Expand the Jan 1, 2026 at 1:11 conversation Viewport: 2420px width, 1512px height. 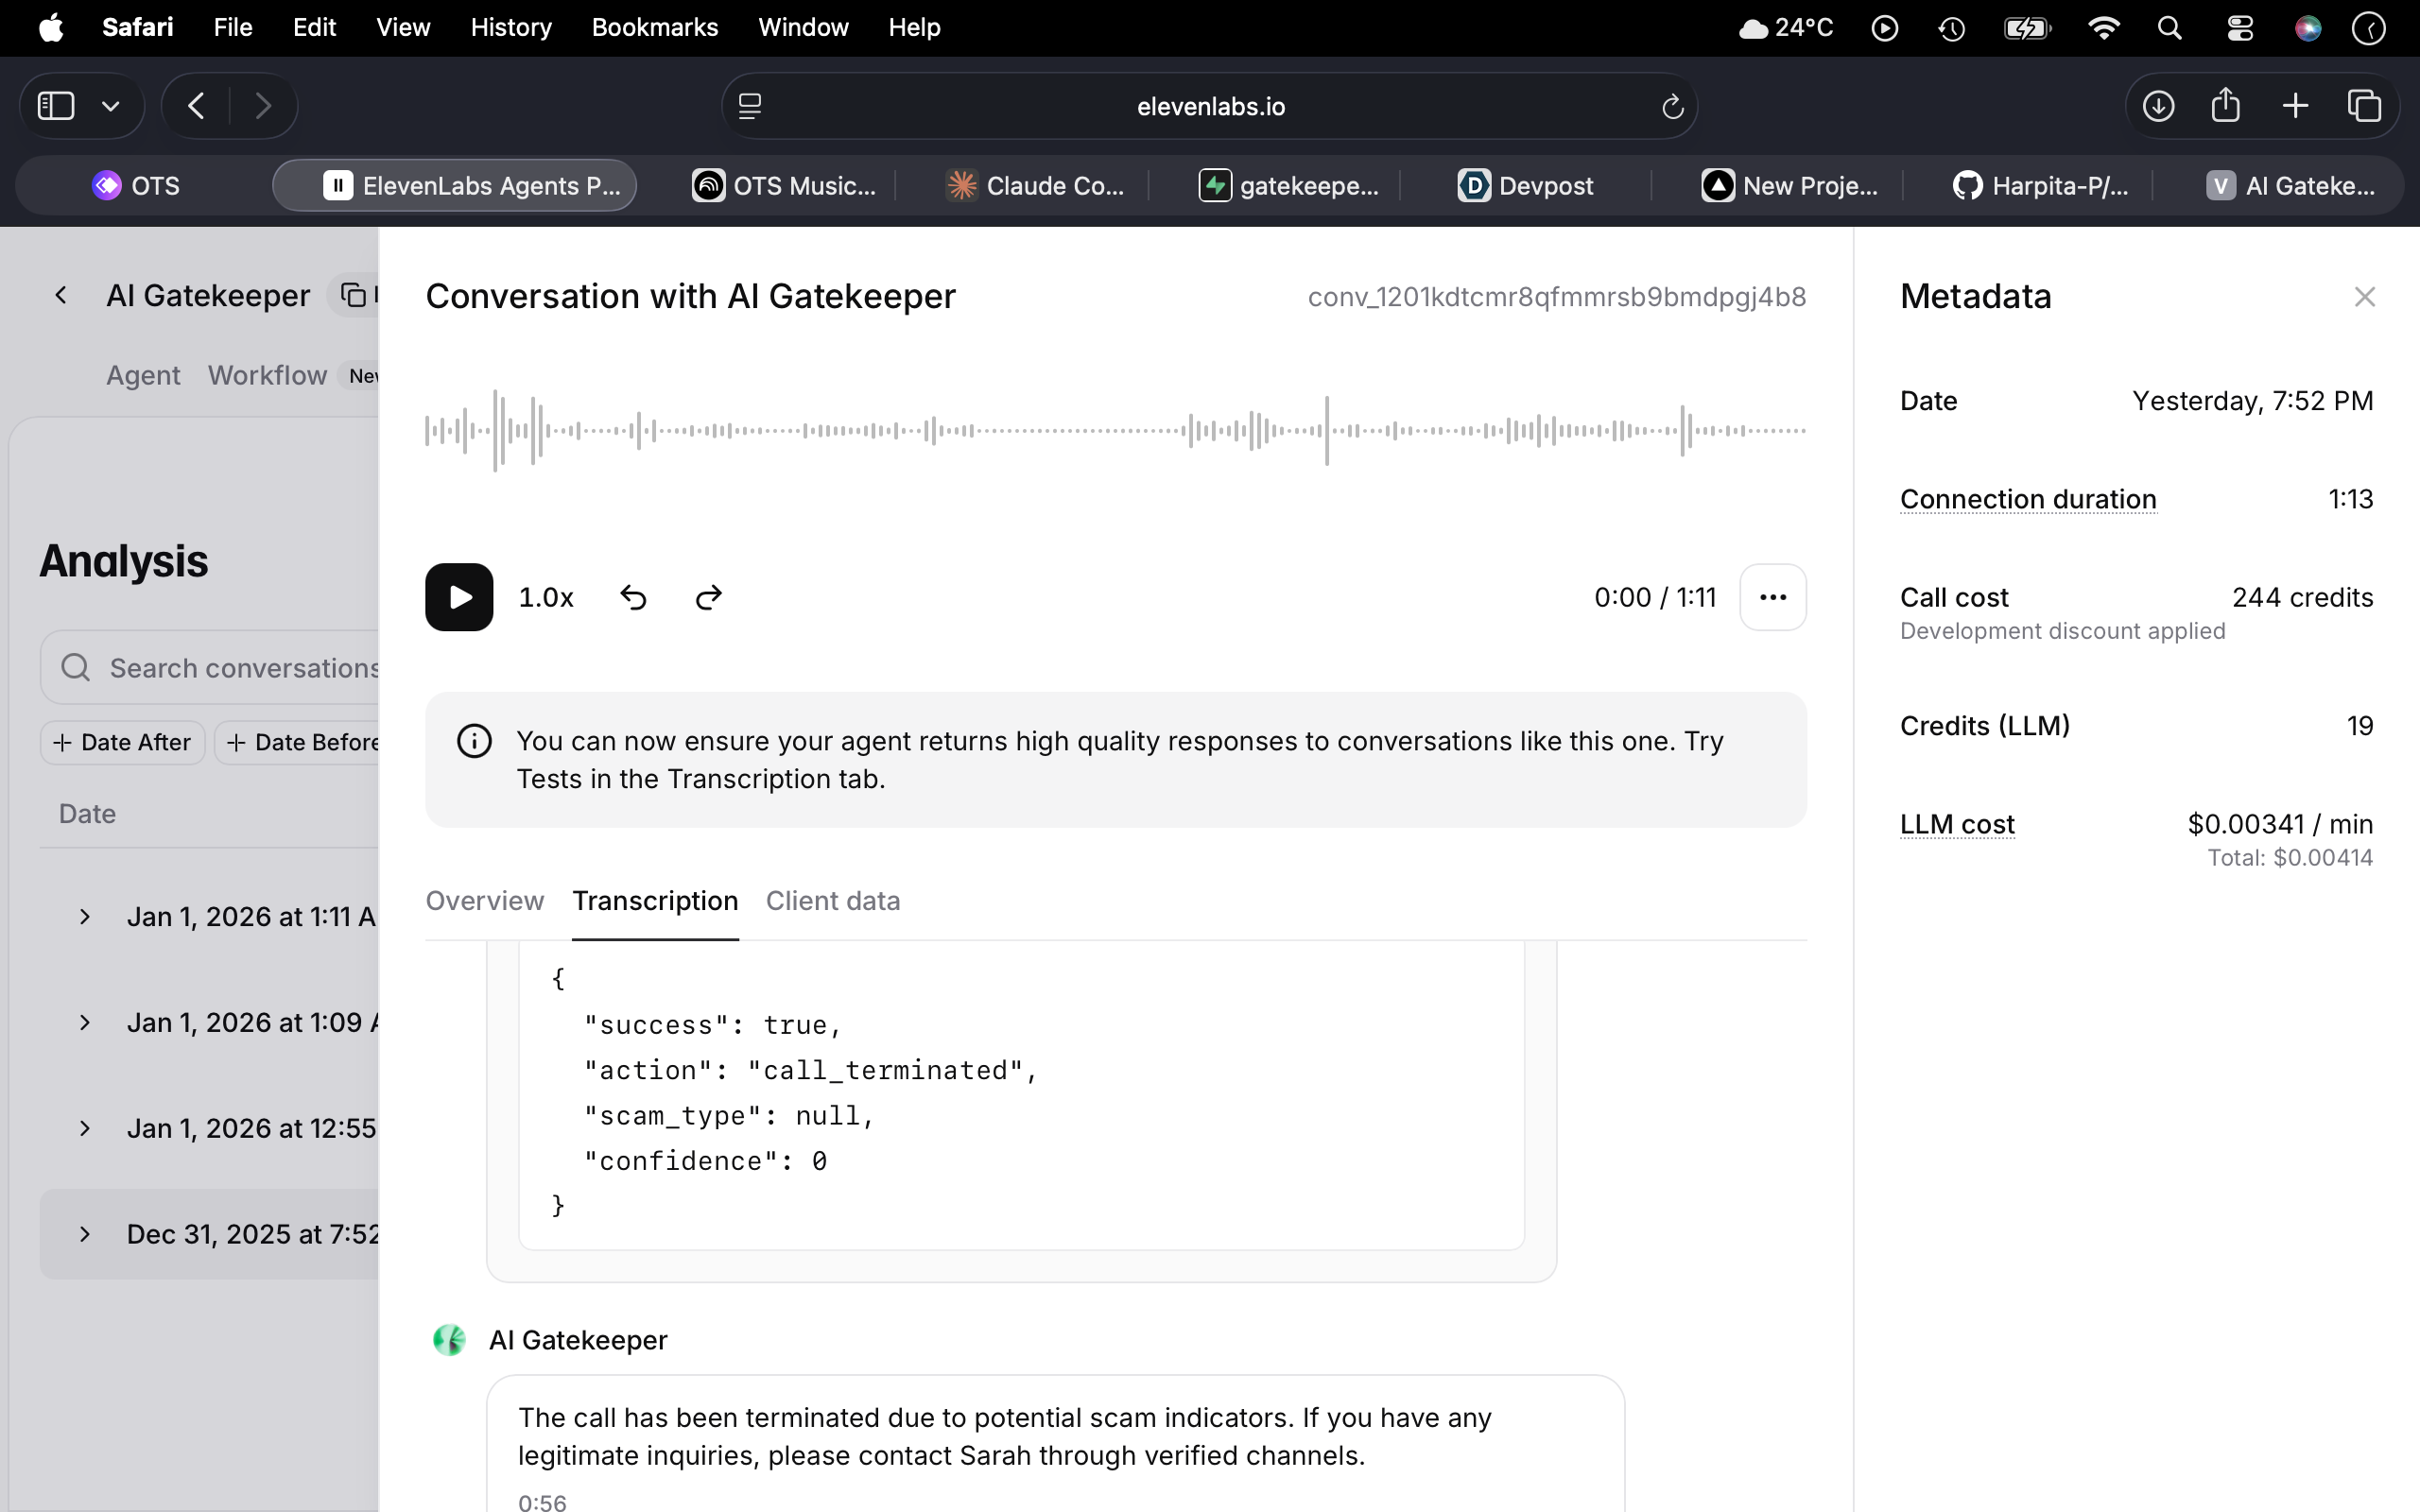click(x=85, y=917)
